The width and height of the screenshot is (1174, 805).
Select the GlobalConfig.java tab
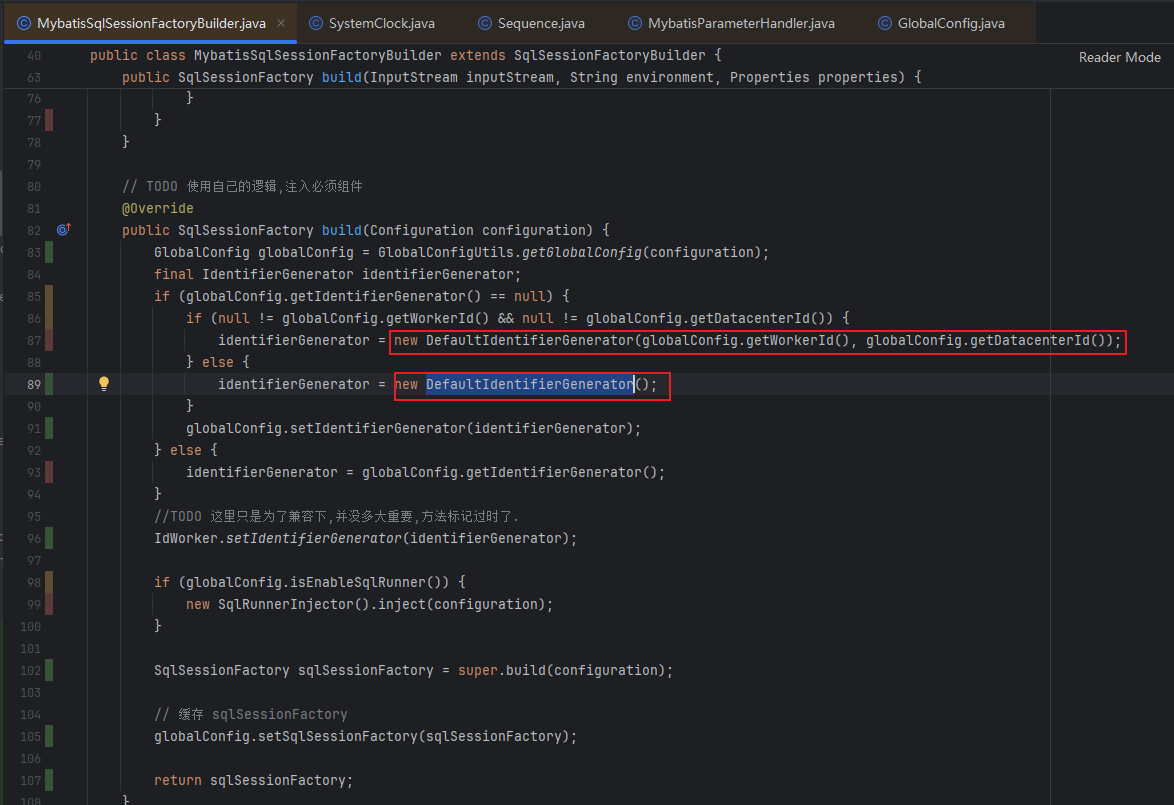[x=950, y=23]
